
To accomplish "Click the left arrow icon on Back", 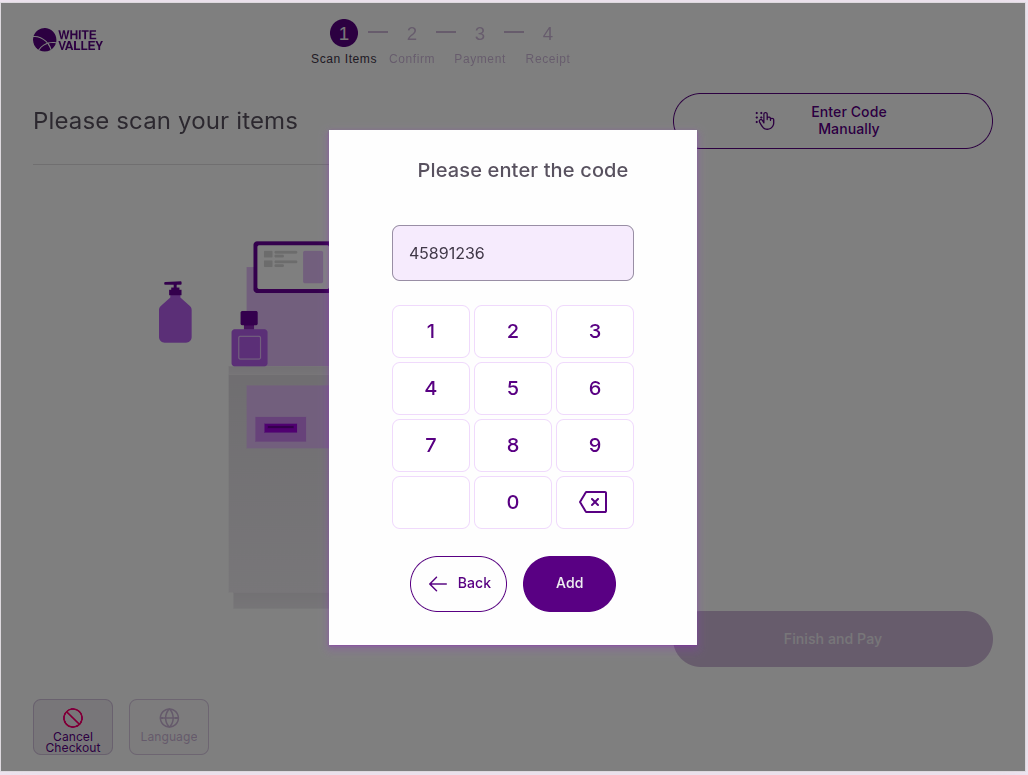I will [x=437, y=584].
